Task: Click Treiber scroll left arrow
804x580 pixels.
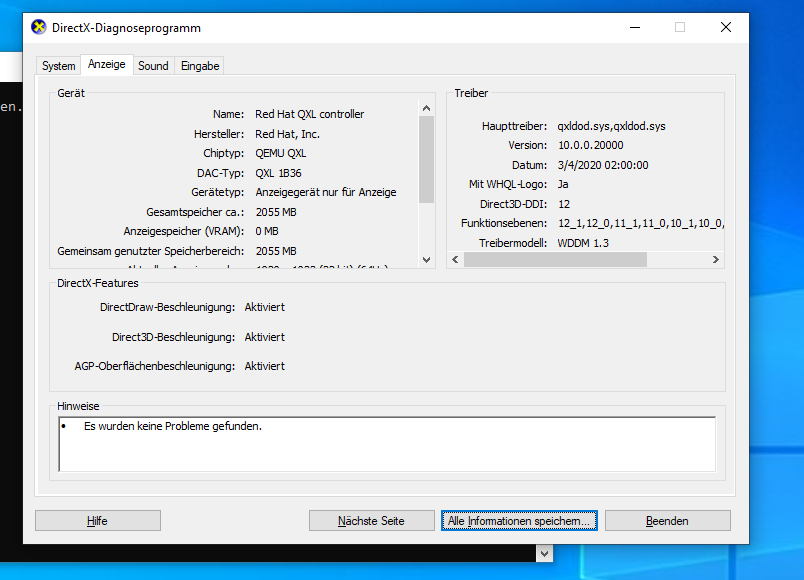Action: tap(455, 259)
